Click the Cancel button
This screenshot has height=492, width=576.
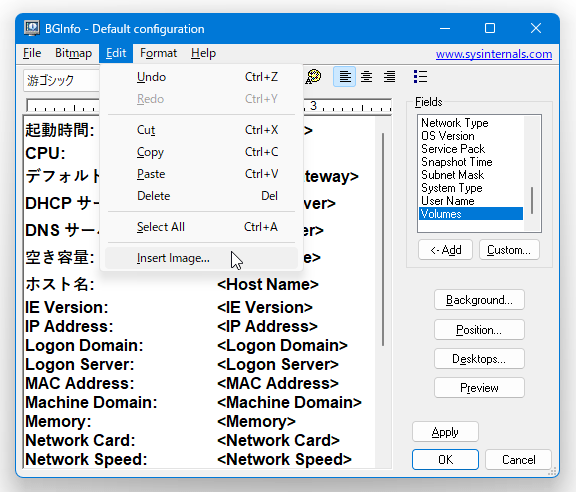point(518,460)
